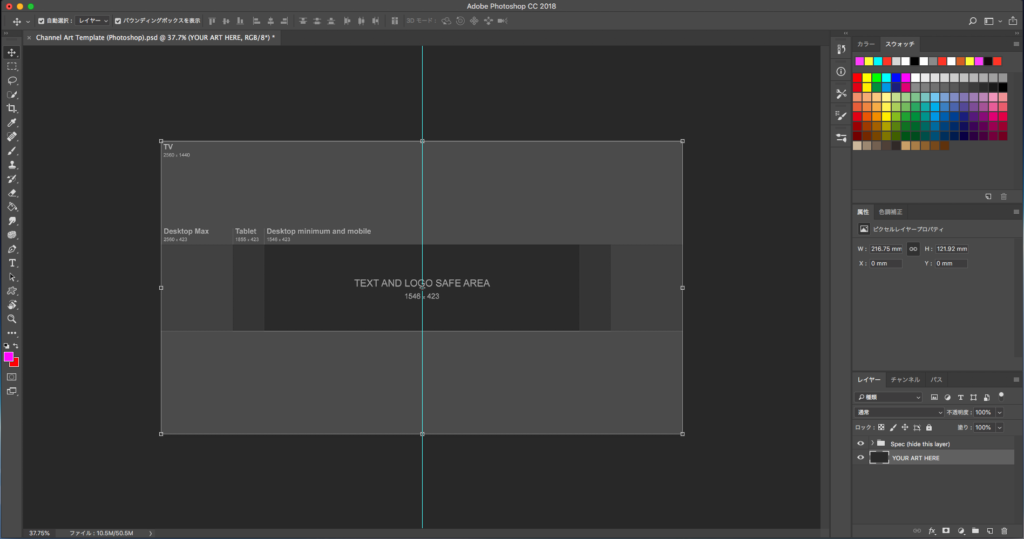Select the Zoom tool in toolbar
The height and width of the screenshot is (539, 1024).
[x=12, y=319]
